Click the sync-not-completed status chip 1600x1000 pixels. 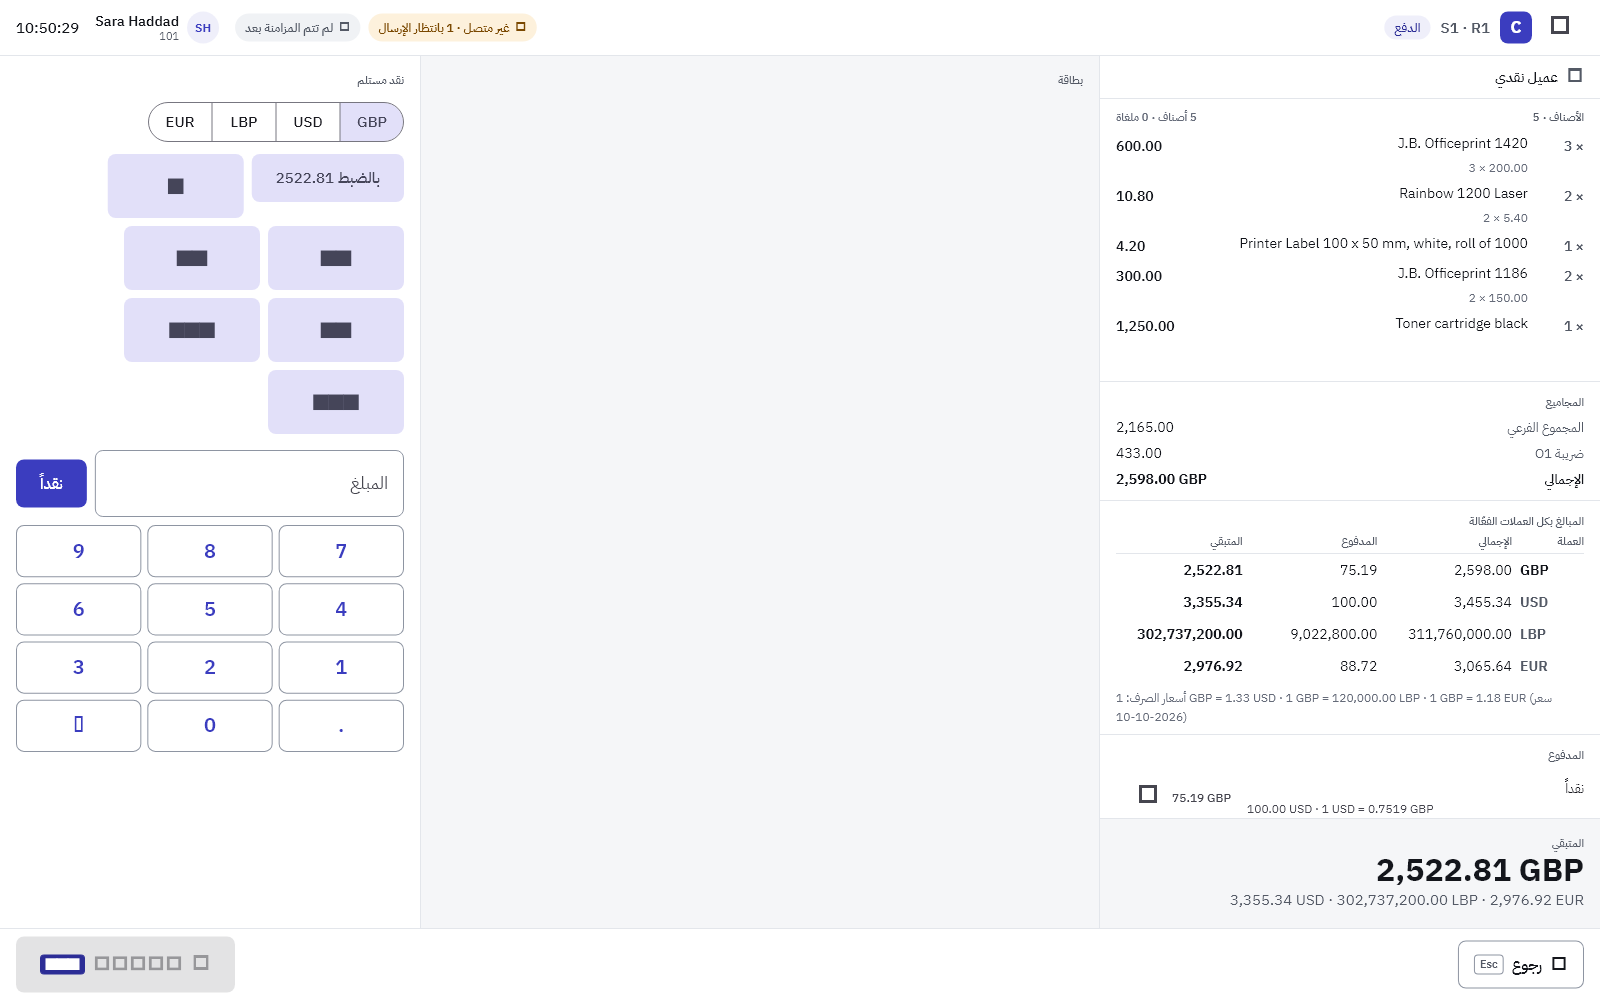click(x=297, y=28)
